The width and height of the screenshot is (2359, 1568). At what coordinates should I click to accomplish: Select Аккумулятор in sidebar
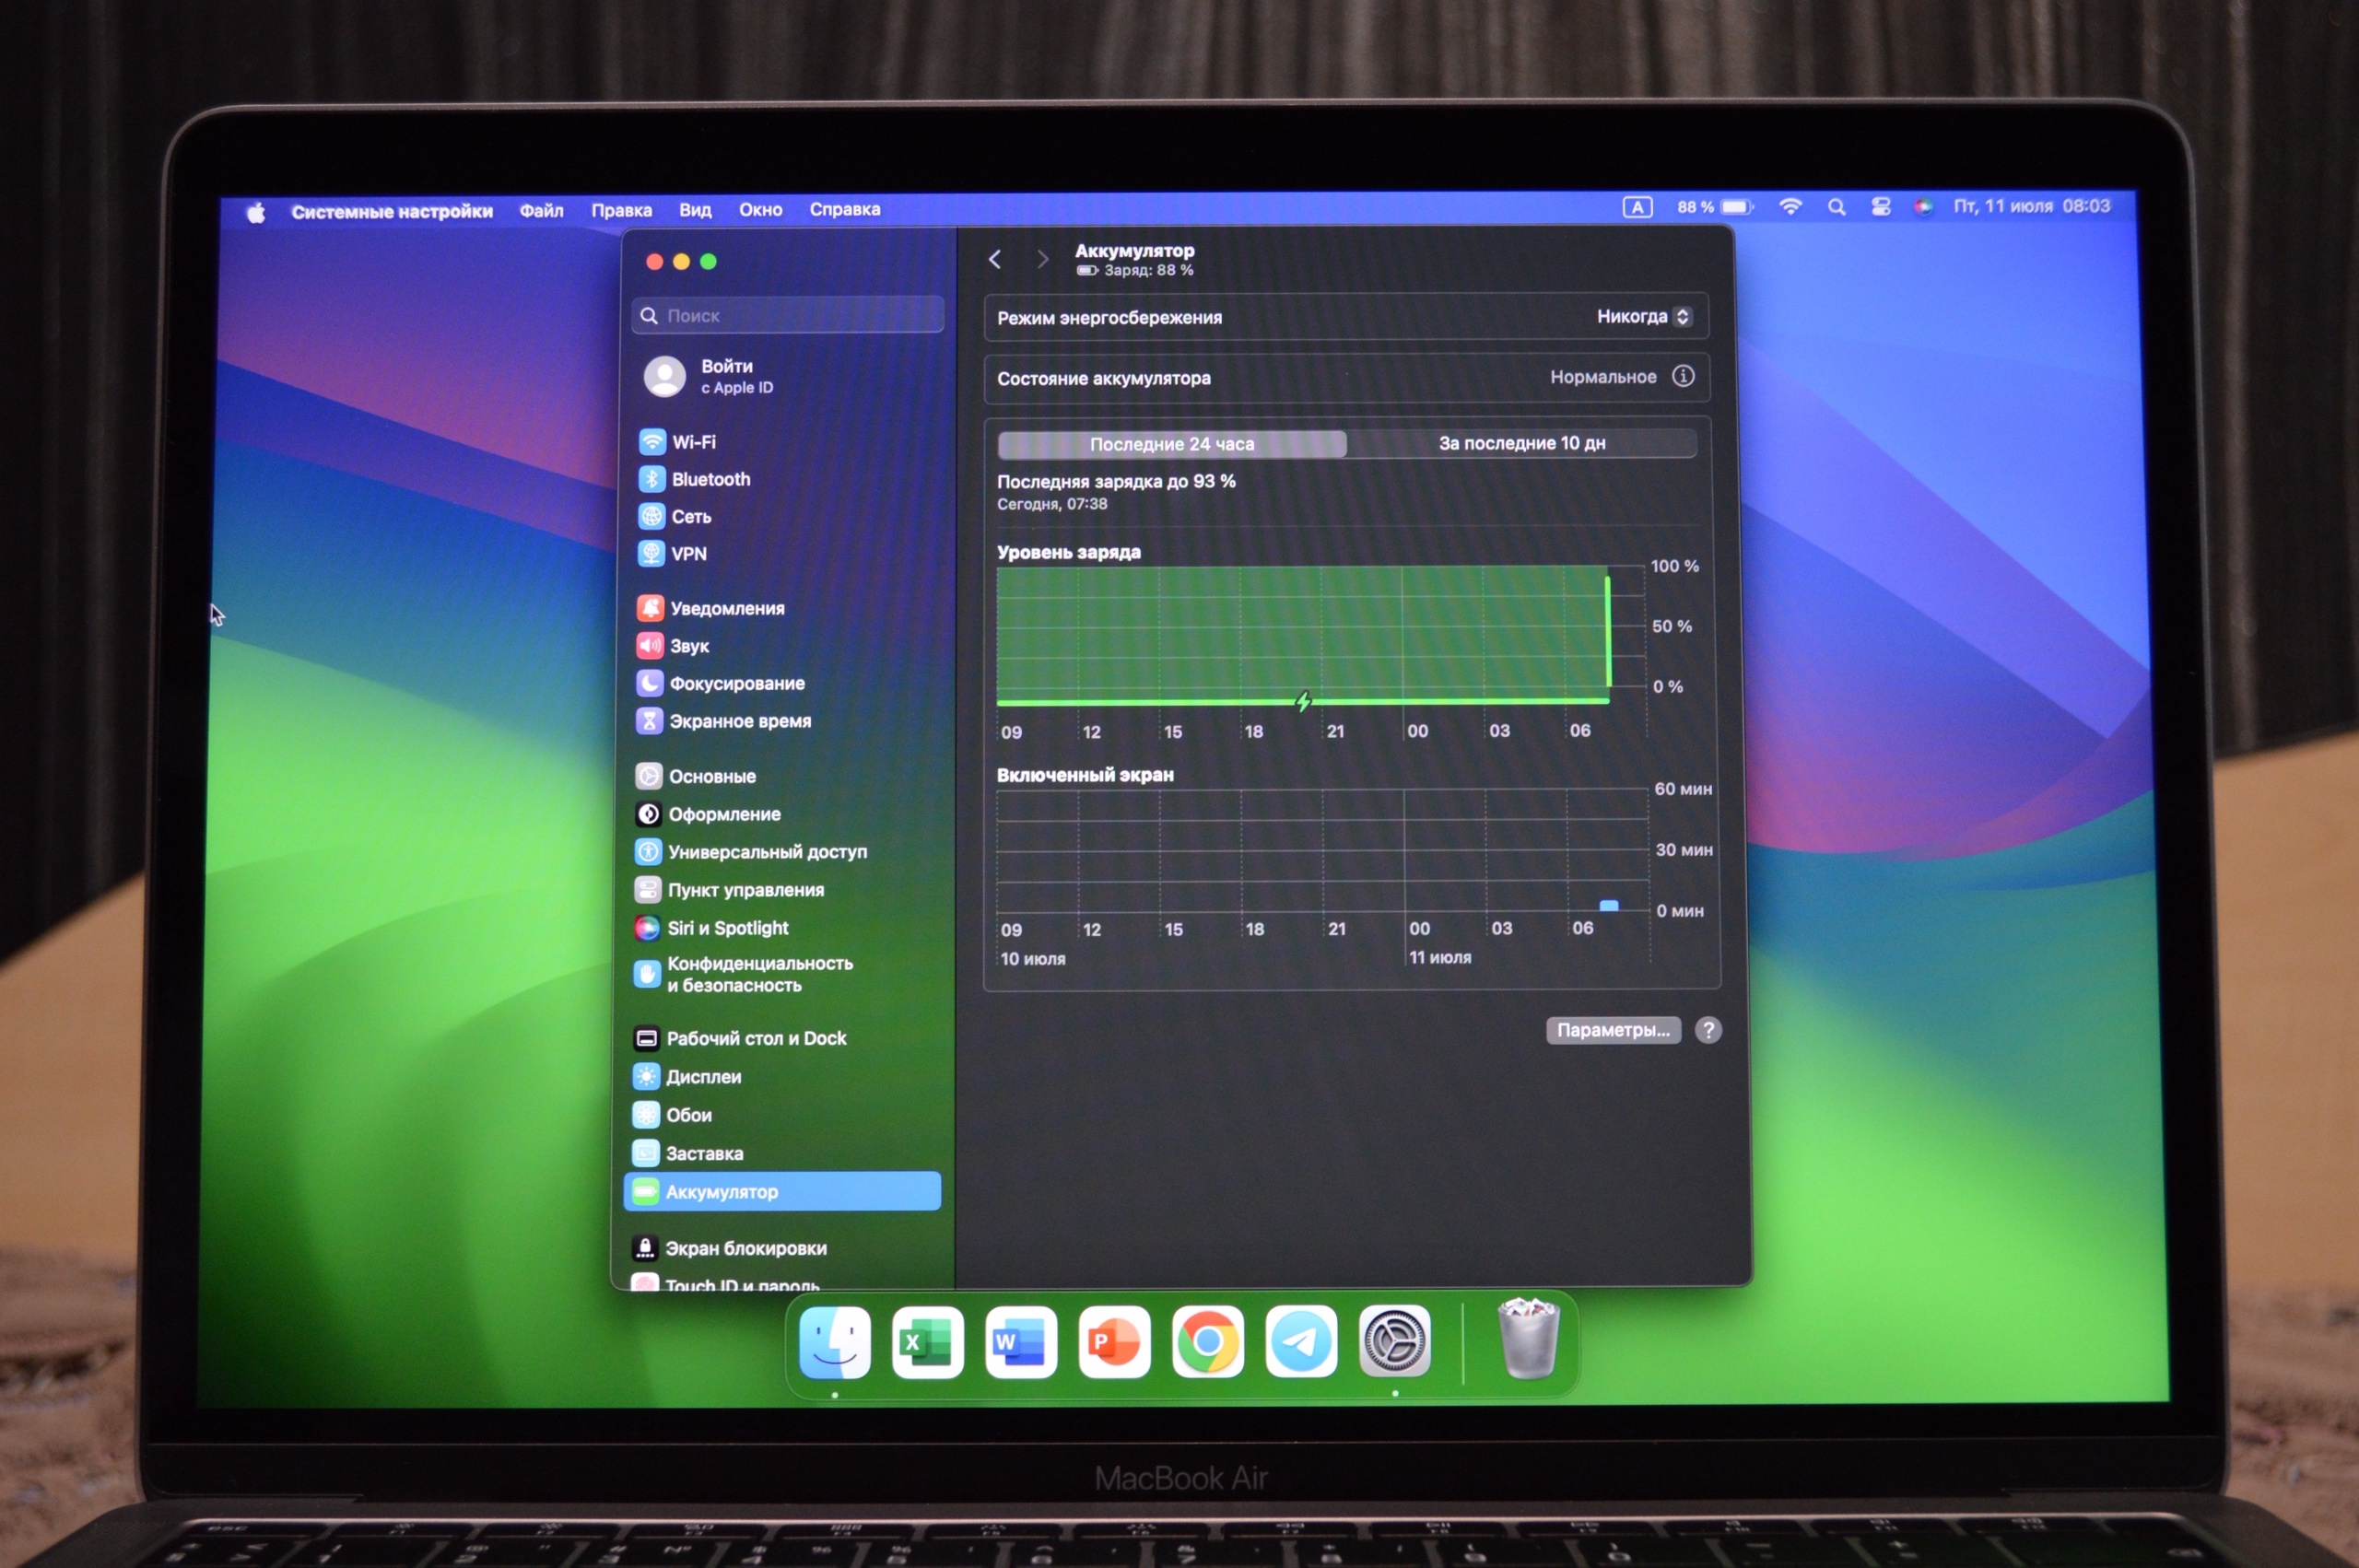click(x=783, y=1192)
